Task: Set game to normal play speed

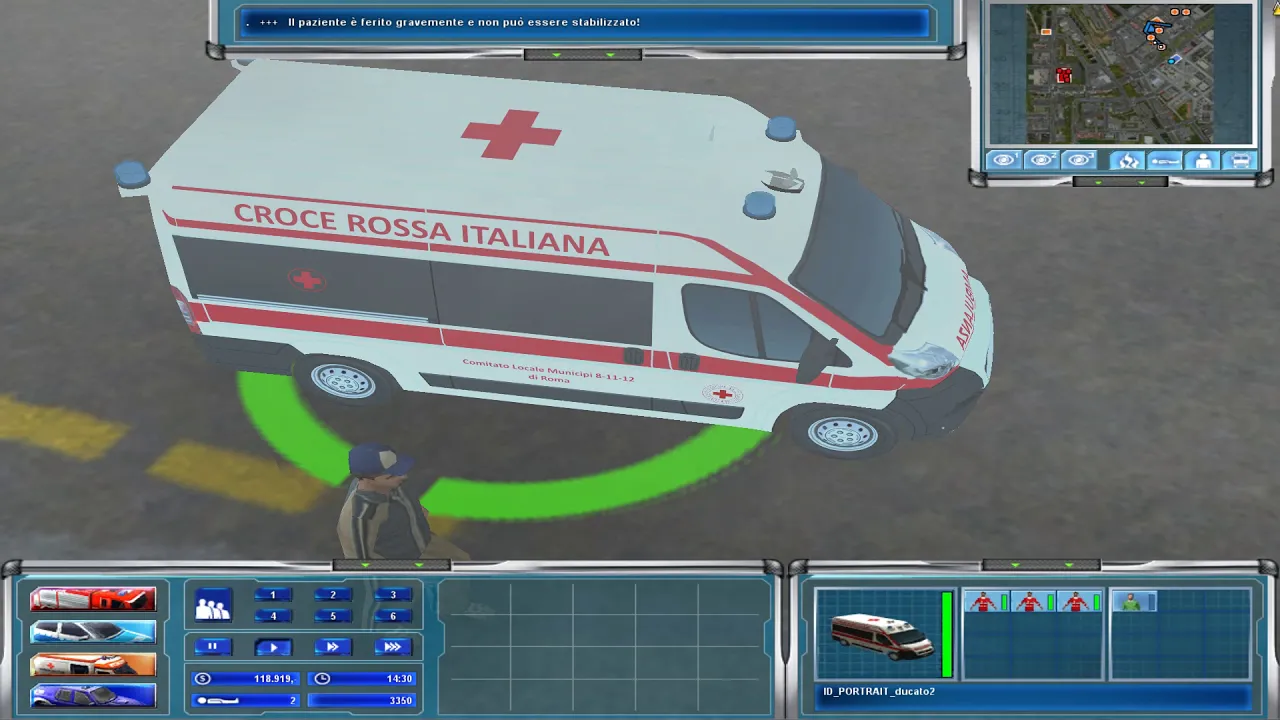Action: [273, 647]
